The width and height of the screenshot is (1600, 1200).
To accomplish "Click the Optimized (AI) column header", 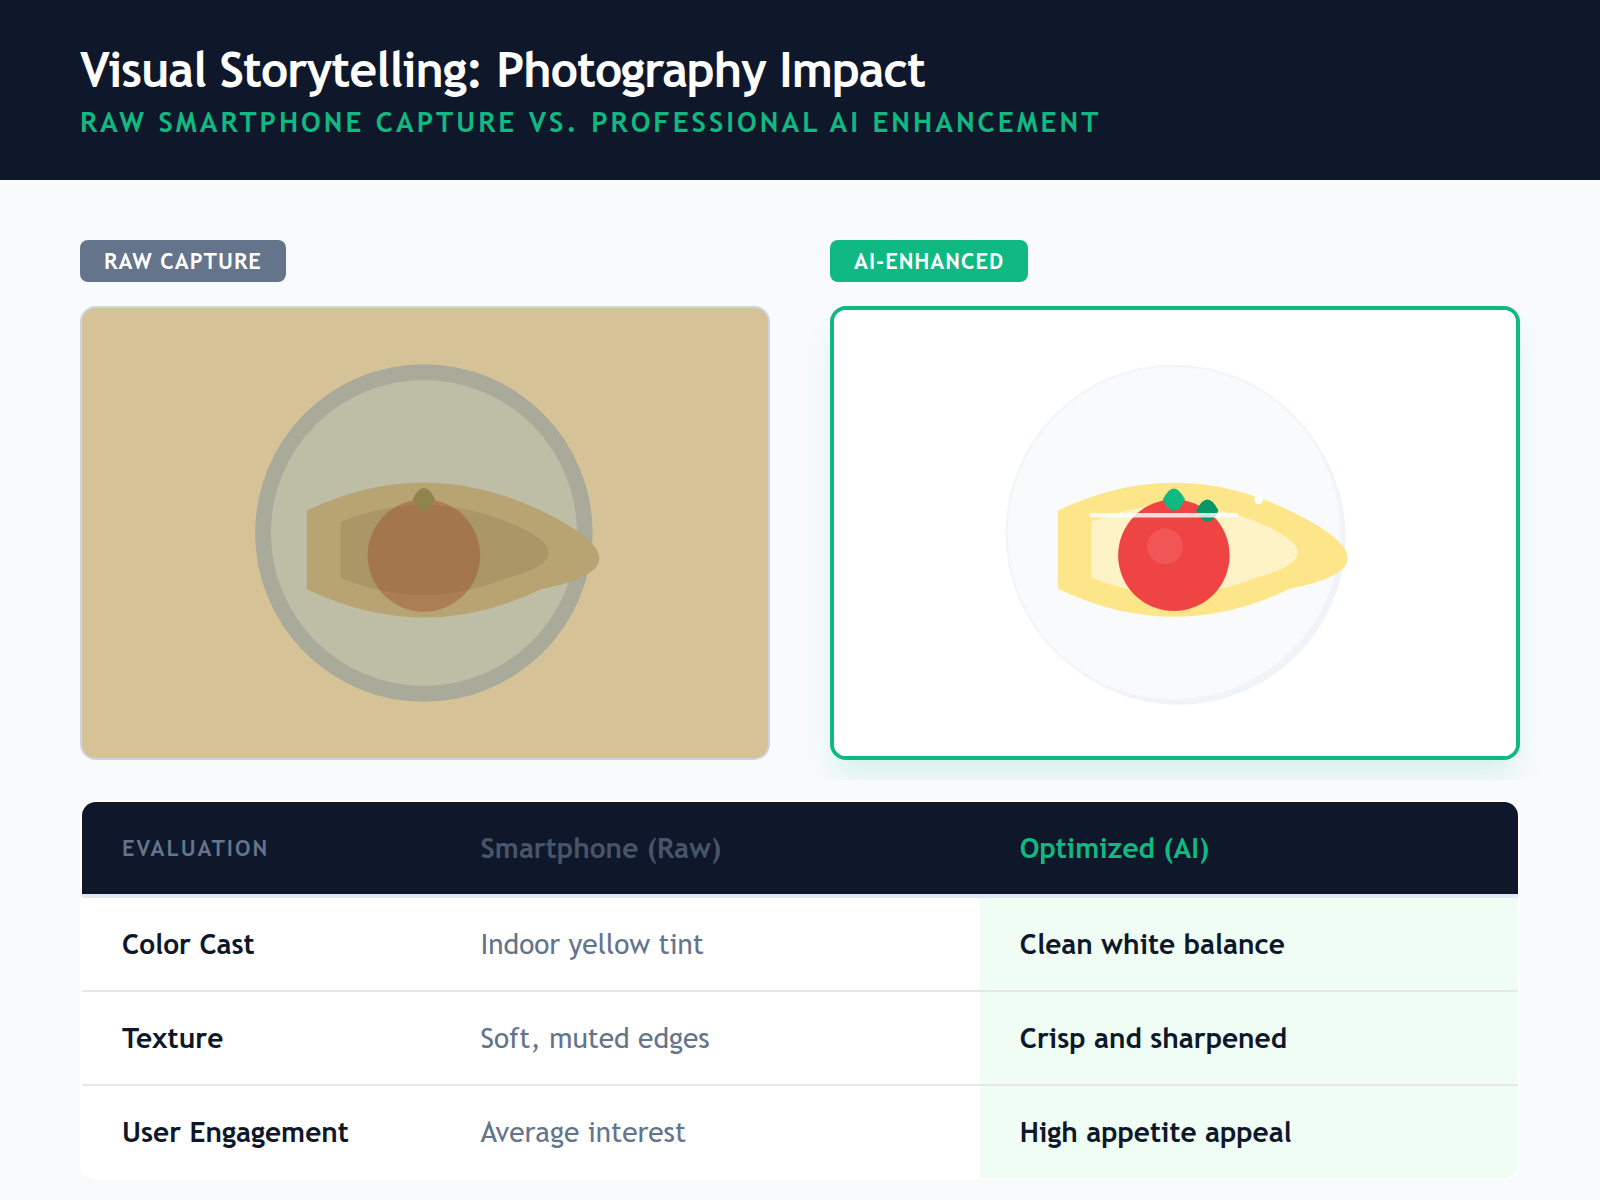I will 1114,848.
